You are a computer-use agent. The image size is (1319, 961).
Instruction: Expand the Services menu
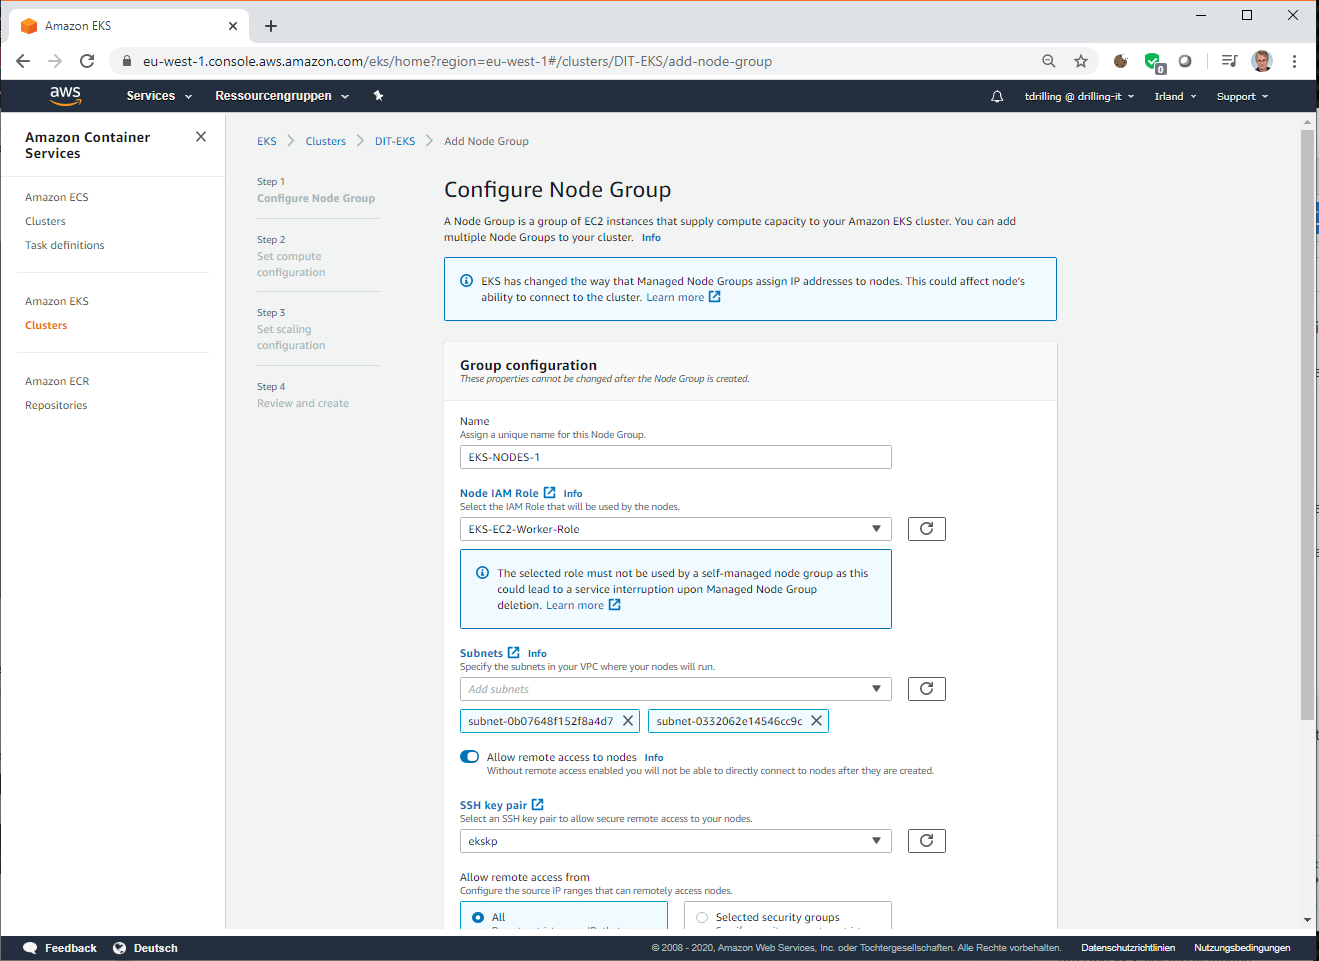tap(159, 96)
